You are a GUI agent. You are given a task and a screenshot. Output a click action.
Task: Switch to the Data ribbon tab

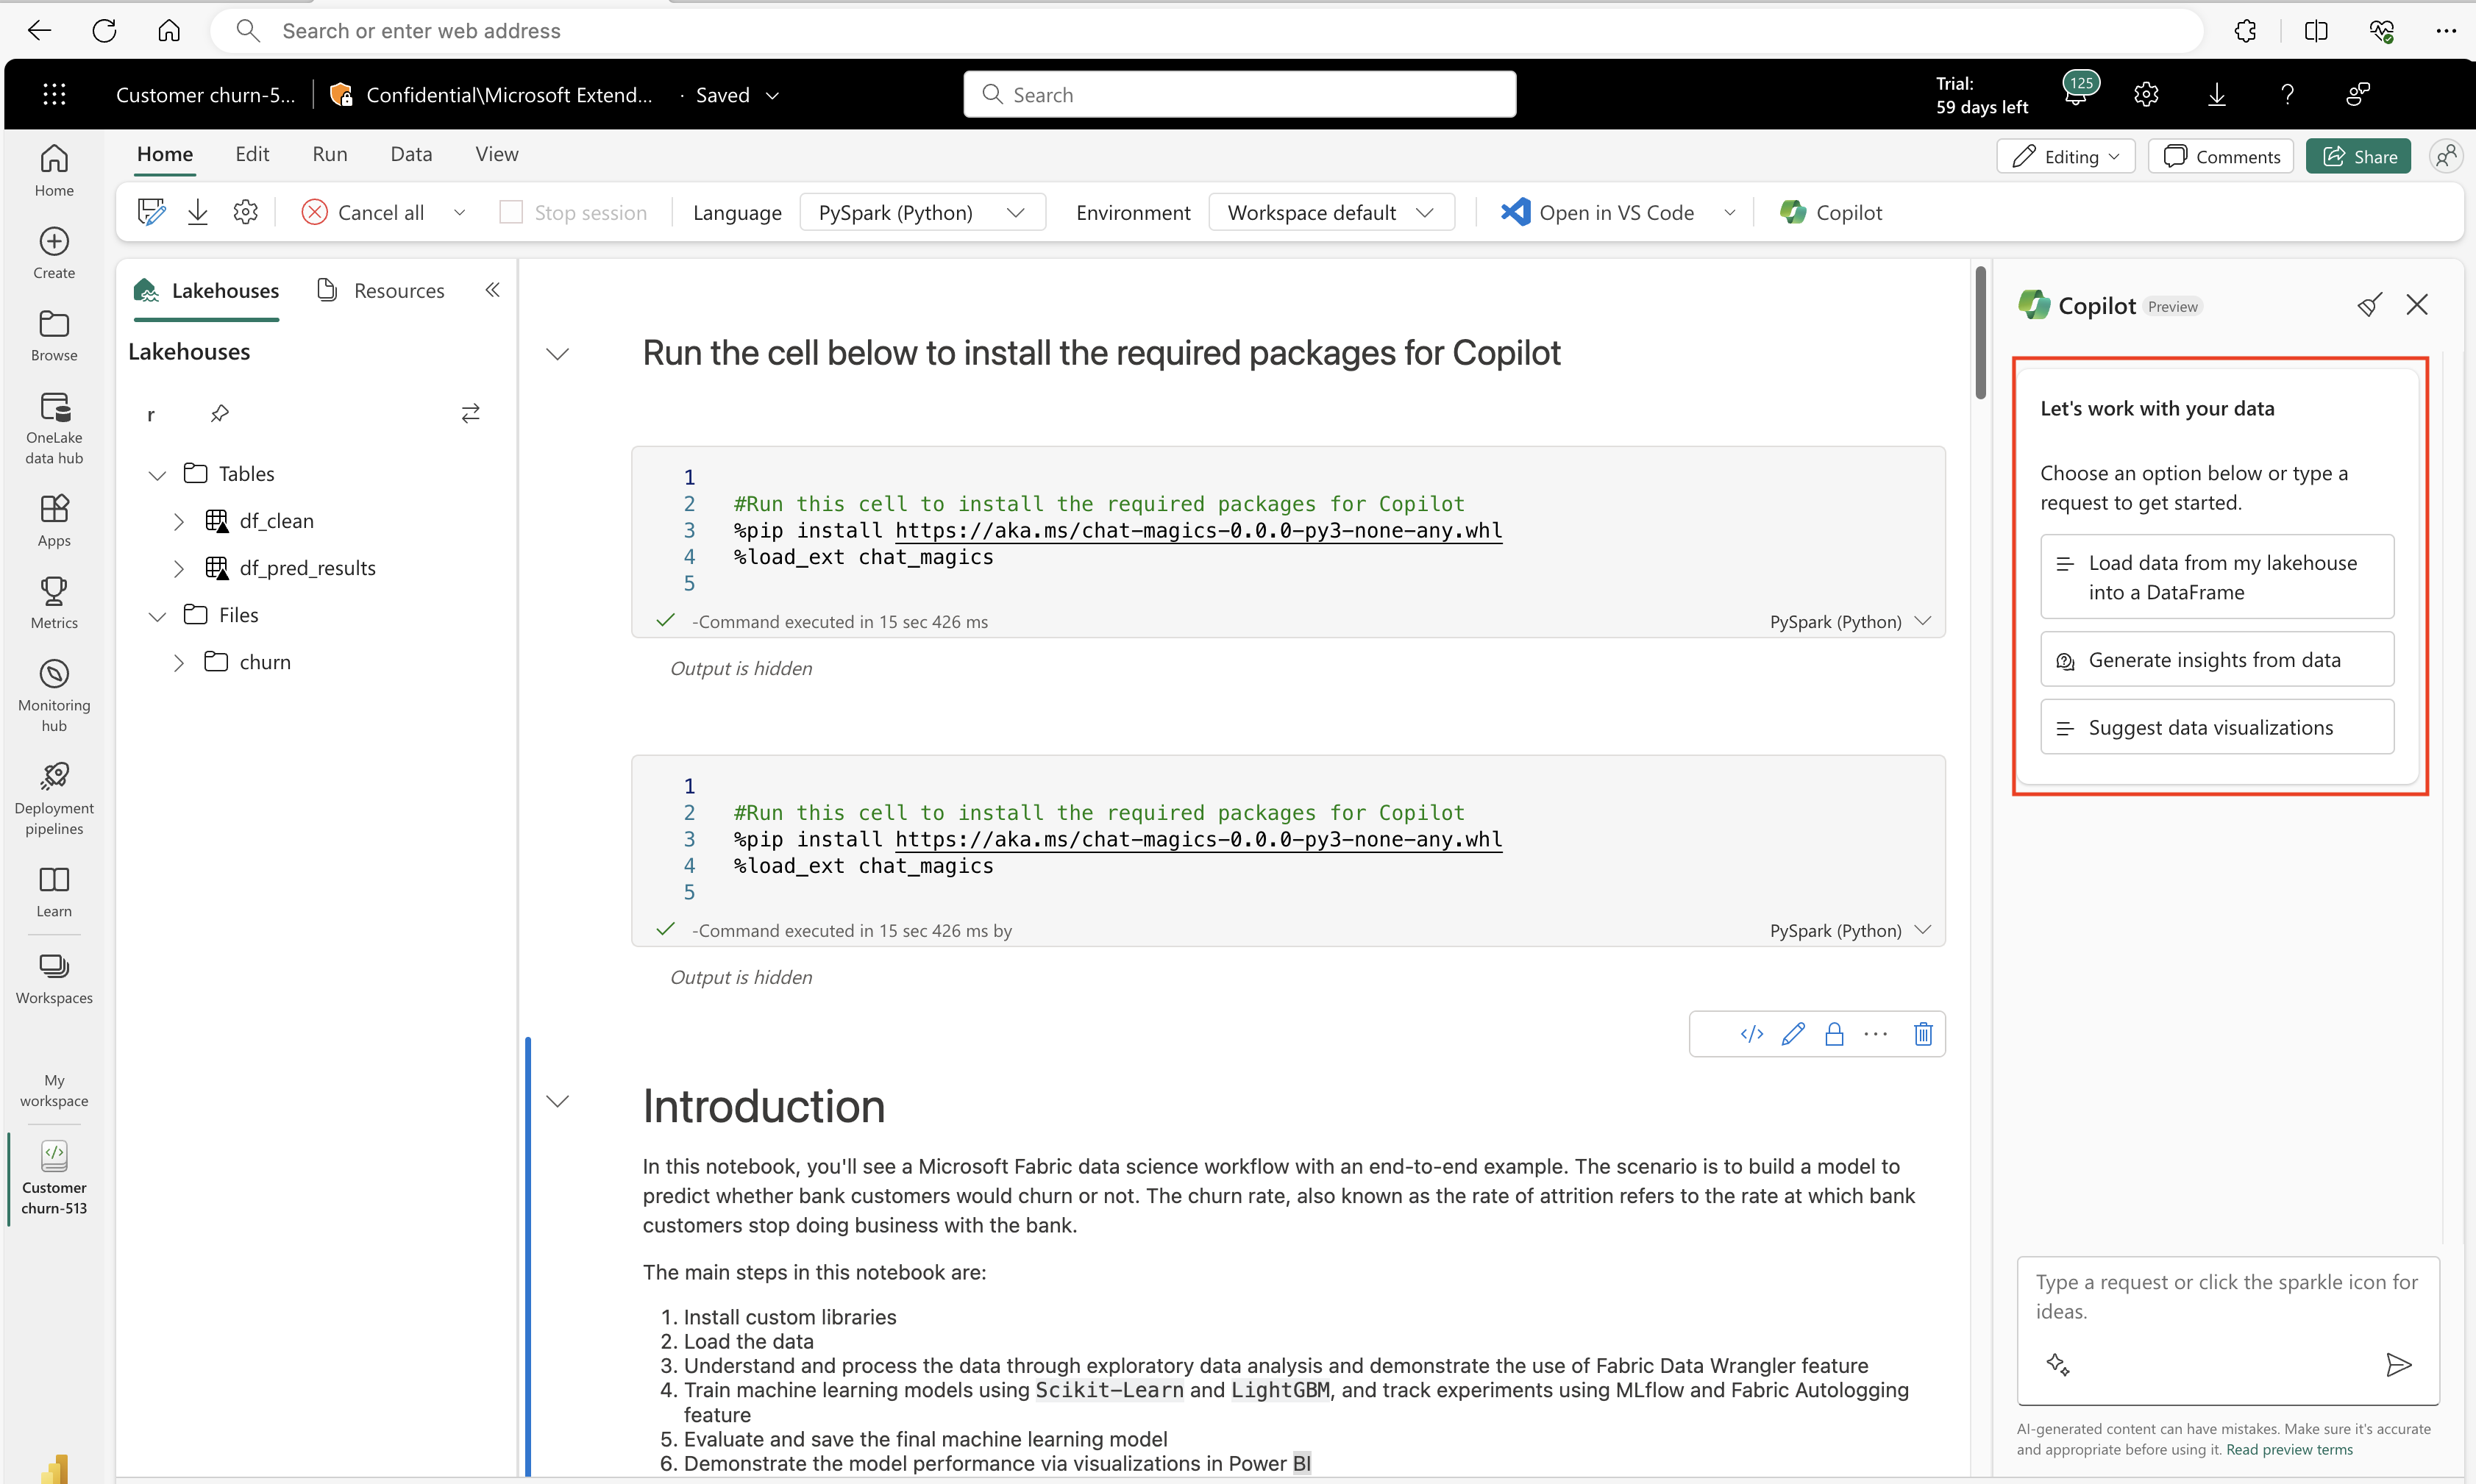[411, 154]
